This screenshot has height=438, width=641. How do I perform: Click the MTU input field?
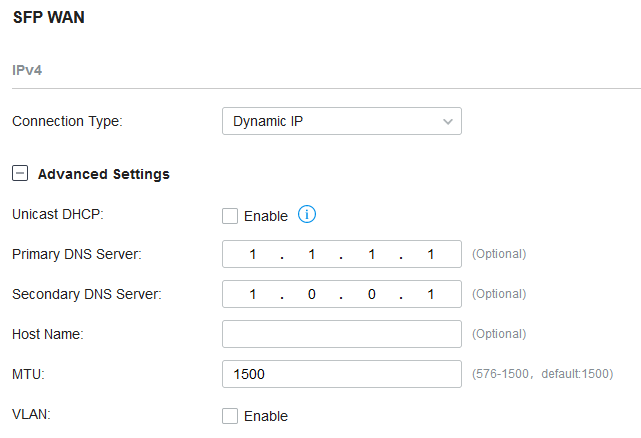[x=341, y=374]
